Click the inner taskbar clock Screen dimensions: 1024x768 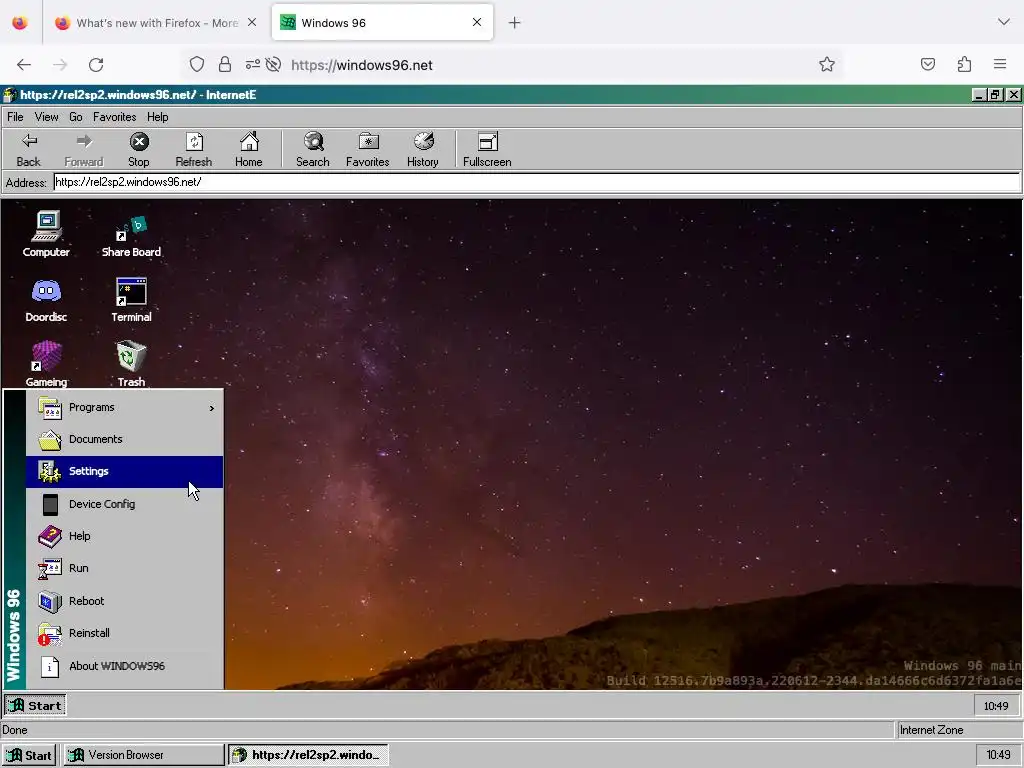coord(996,706)
